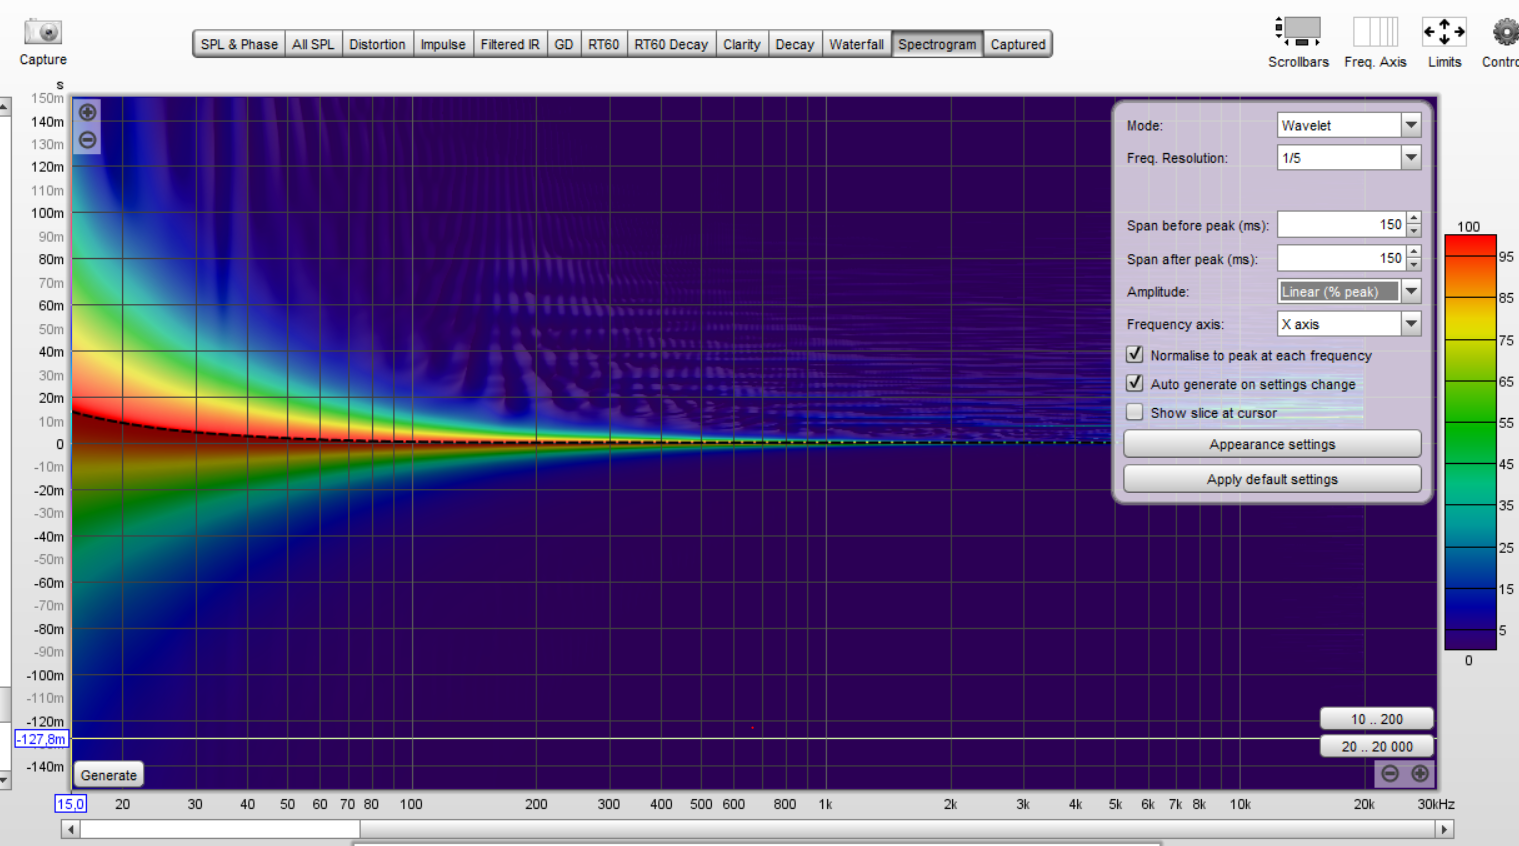The width and height of the screenshot is (1519, 846).
Task: Enable Show slice at cursor
Action: tap(1135, 412)
